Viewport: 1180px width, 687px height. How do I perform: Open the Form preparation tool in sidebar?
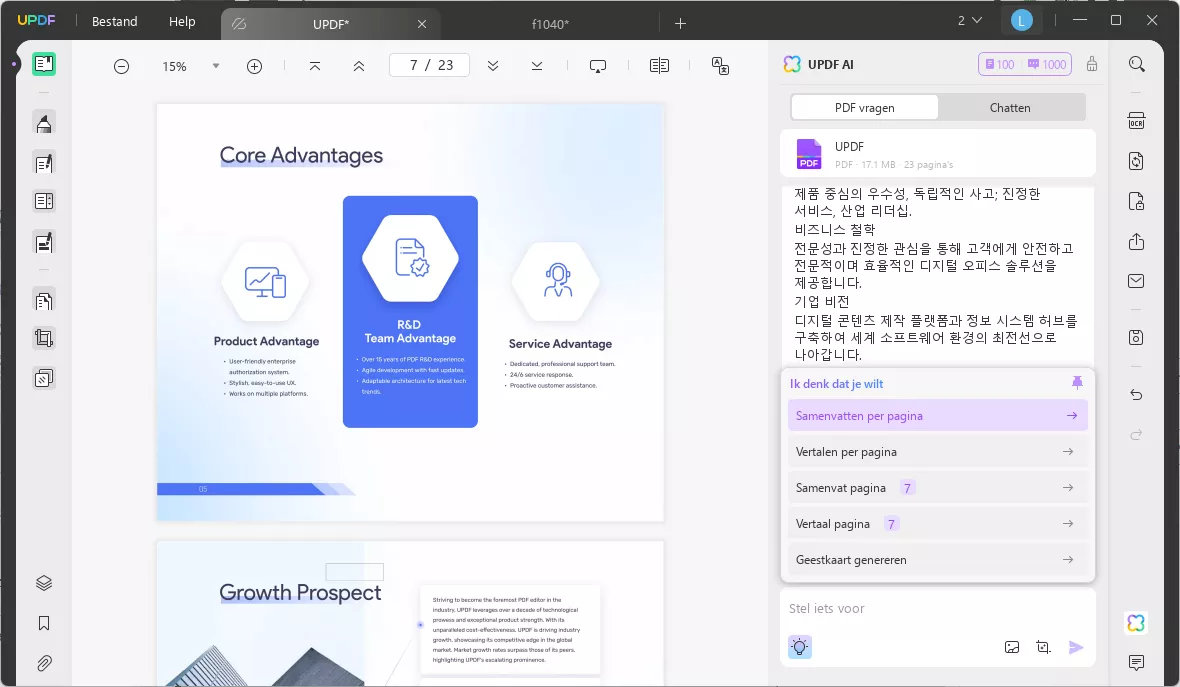[44, 202]
